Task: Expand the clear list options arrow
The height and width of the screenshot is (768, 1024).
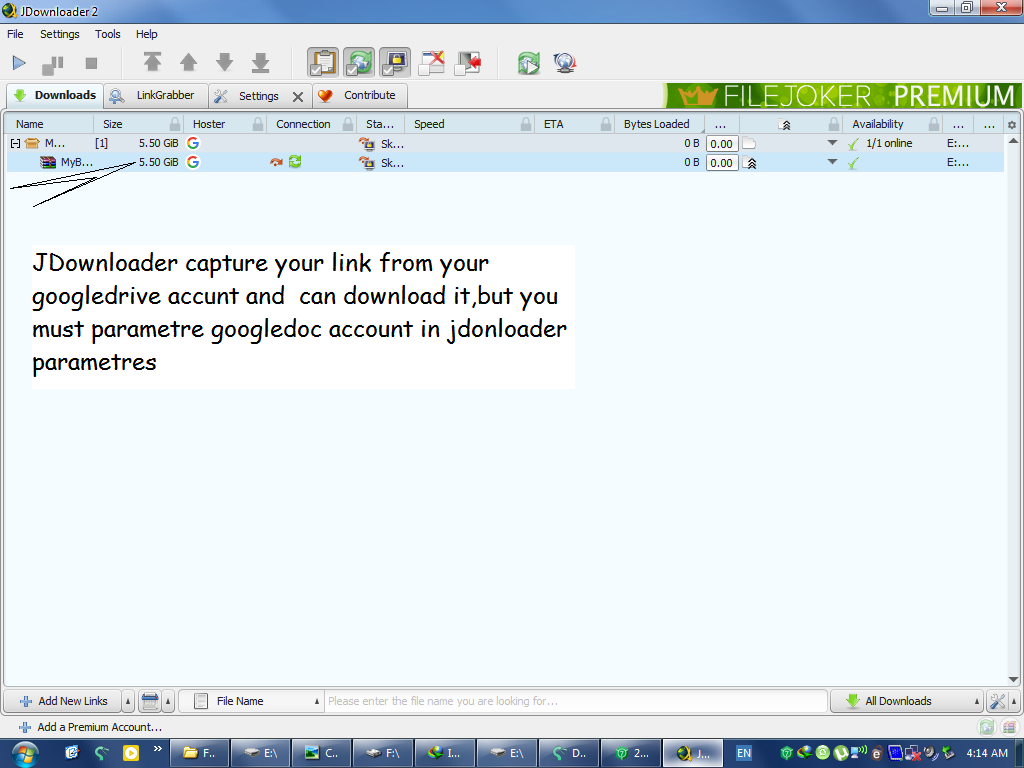Action: coord(168,701)
